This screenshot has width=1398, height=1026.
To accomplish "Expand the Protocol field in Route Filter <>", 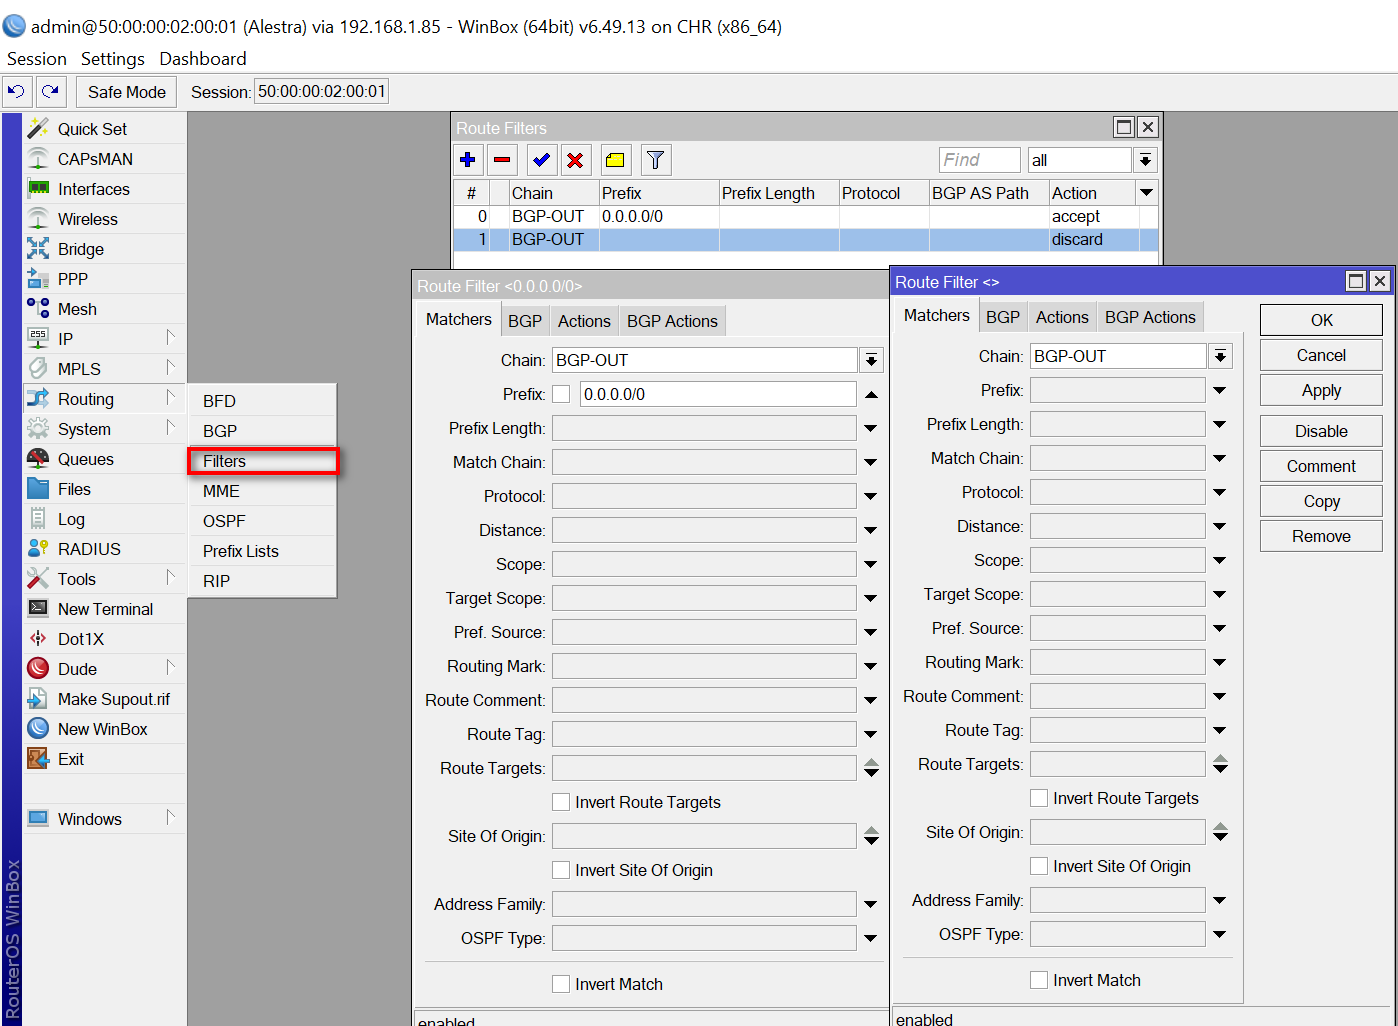I will coord(1220,492).
